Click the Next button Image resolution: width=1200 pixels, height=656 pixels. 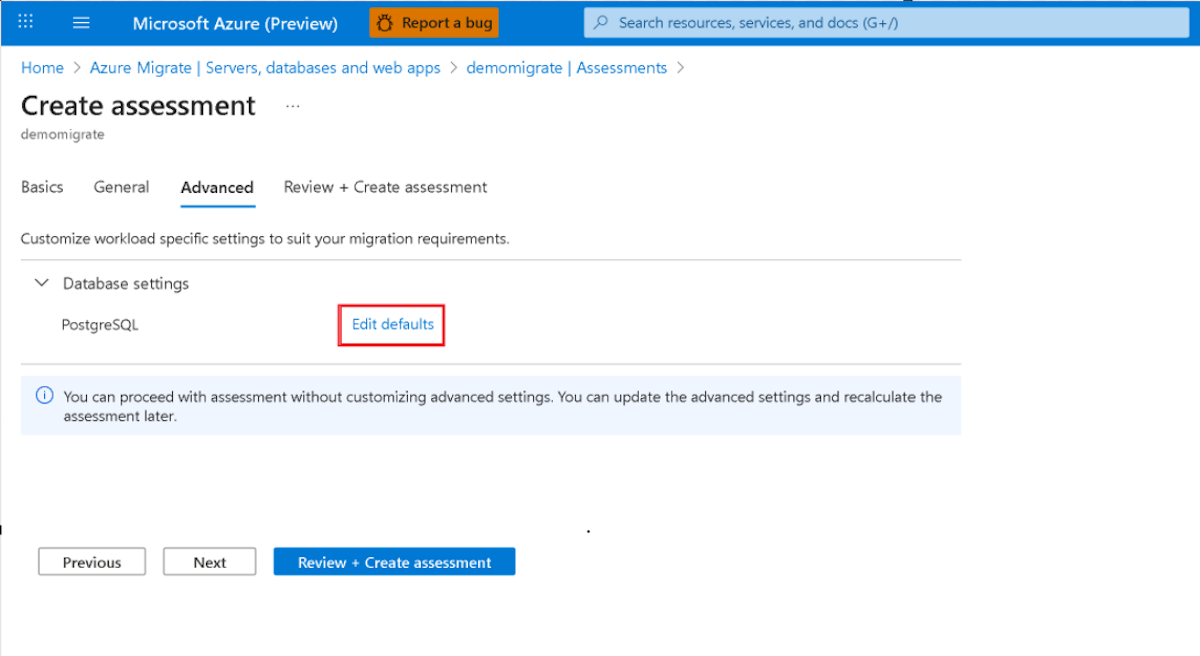210,562
